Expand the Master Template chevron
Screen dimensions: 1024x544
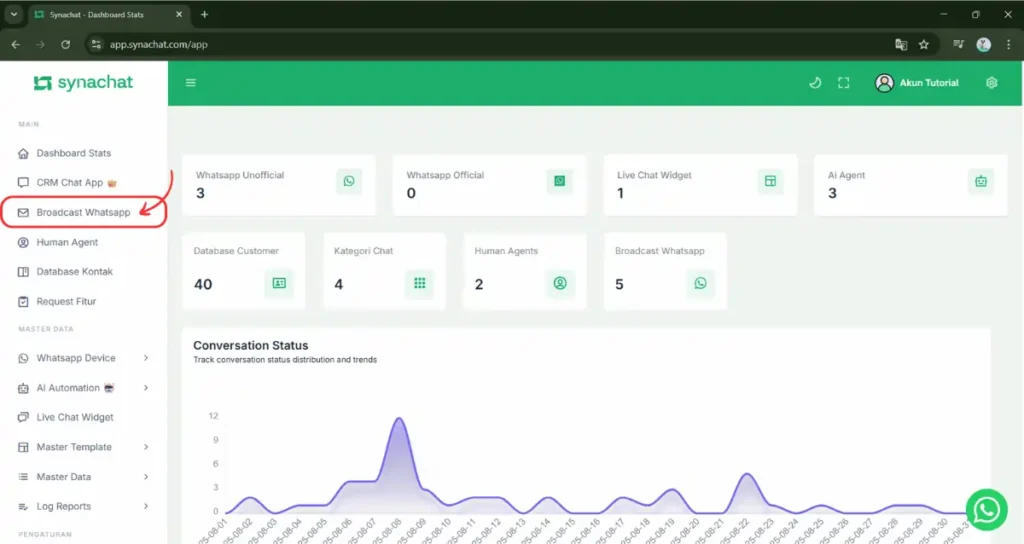[146, 447]
